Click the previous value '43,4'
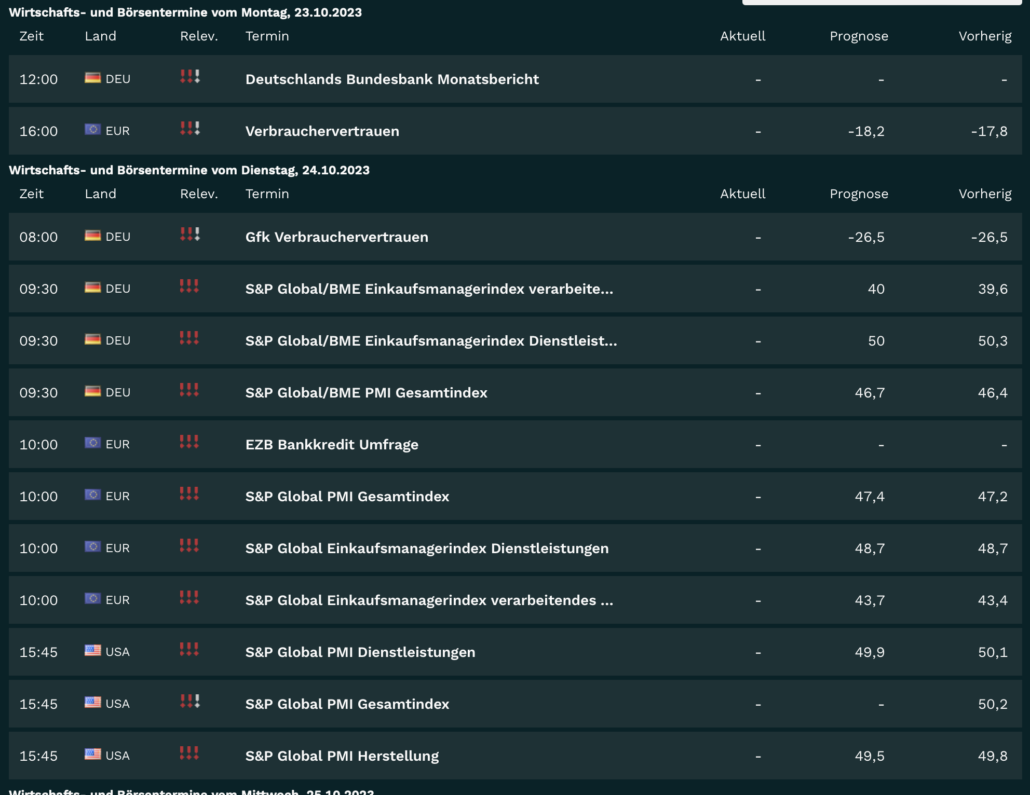Viewport: 1030px width, 795px height. (993, 601)
